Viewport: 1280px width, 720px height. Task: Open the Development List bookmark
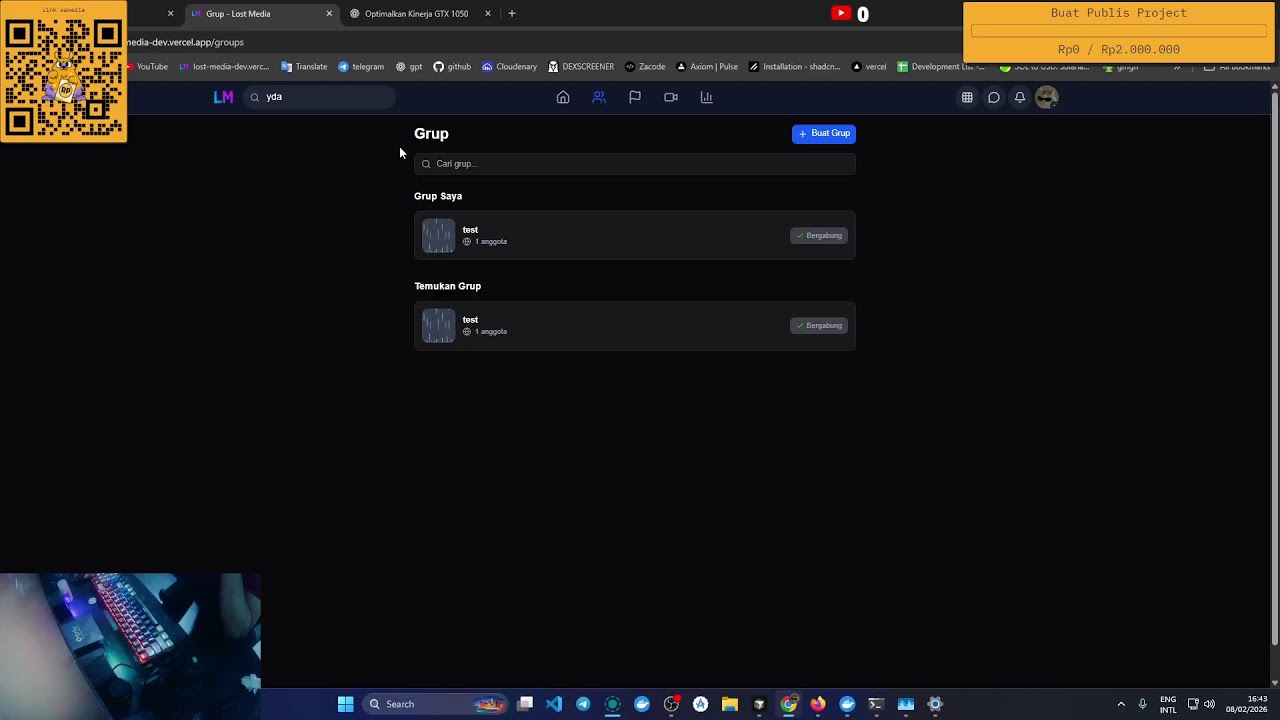click(941, 67)
